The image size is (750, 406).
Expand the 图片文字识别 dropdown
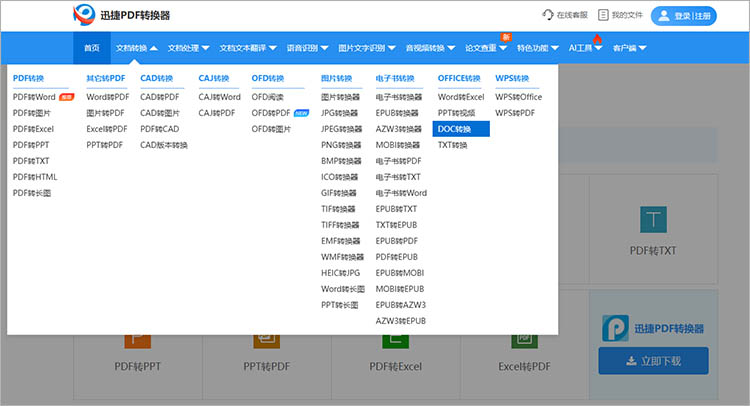click(367, 48)
